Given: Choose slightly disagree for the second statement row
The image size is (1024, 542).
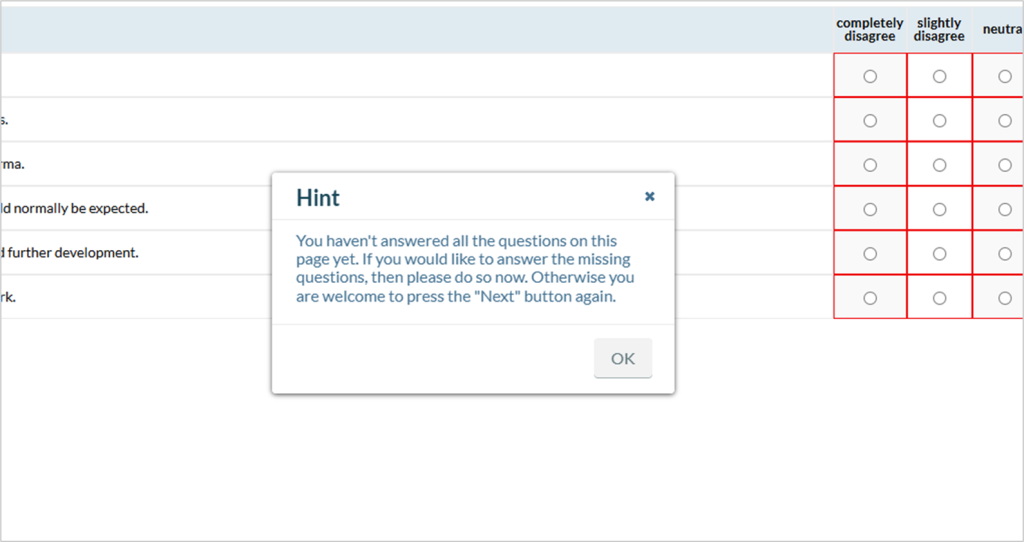Looking at the screenshot, I should pos(939,121).
